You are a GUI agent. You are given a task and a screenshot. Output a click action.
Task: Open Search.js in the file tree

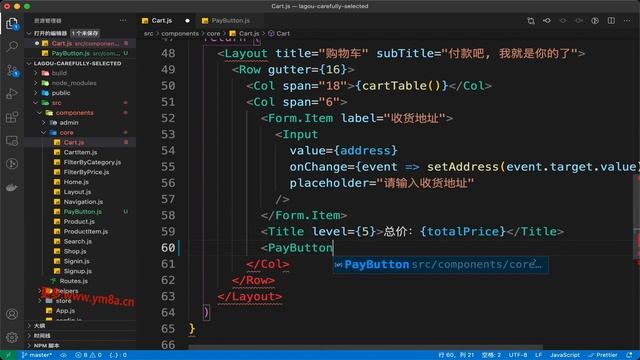tap(78, 241)
